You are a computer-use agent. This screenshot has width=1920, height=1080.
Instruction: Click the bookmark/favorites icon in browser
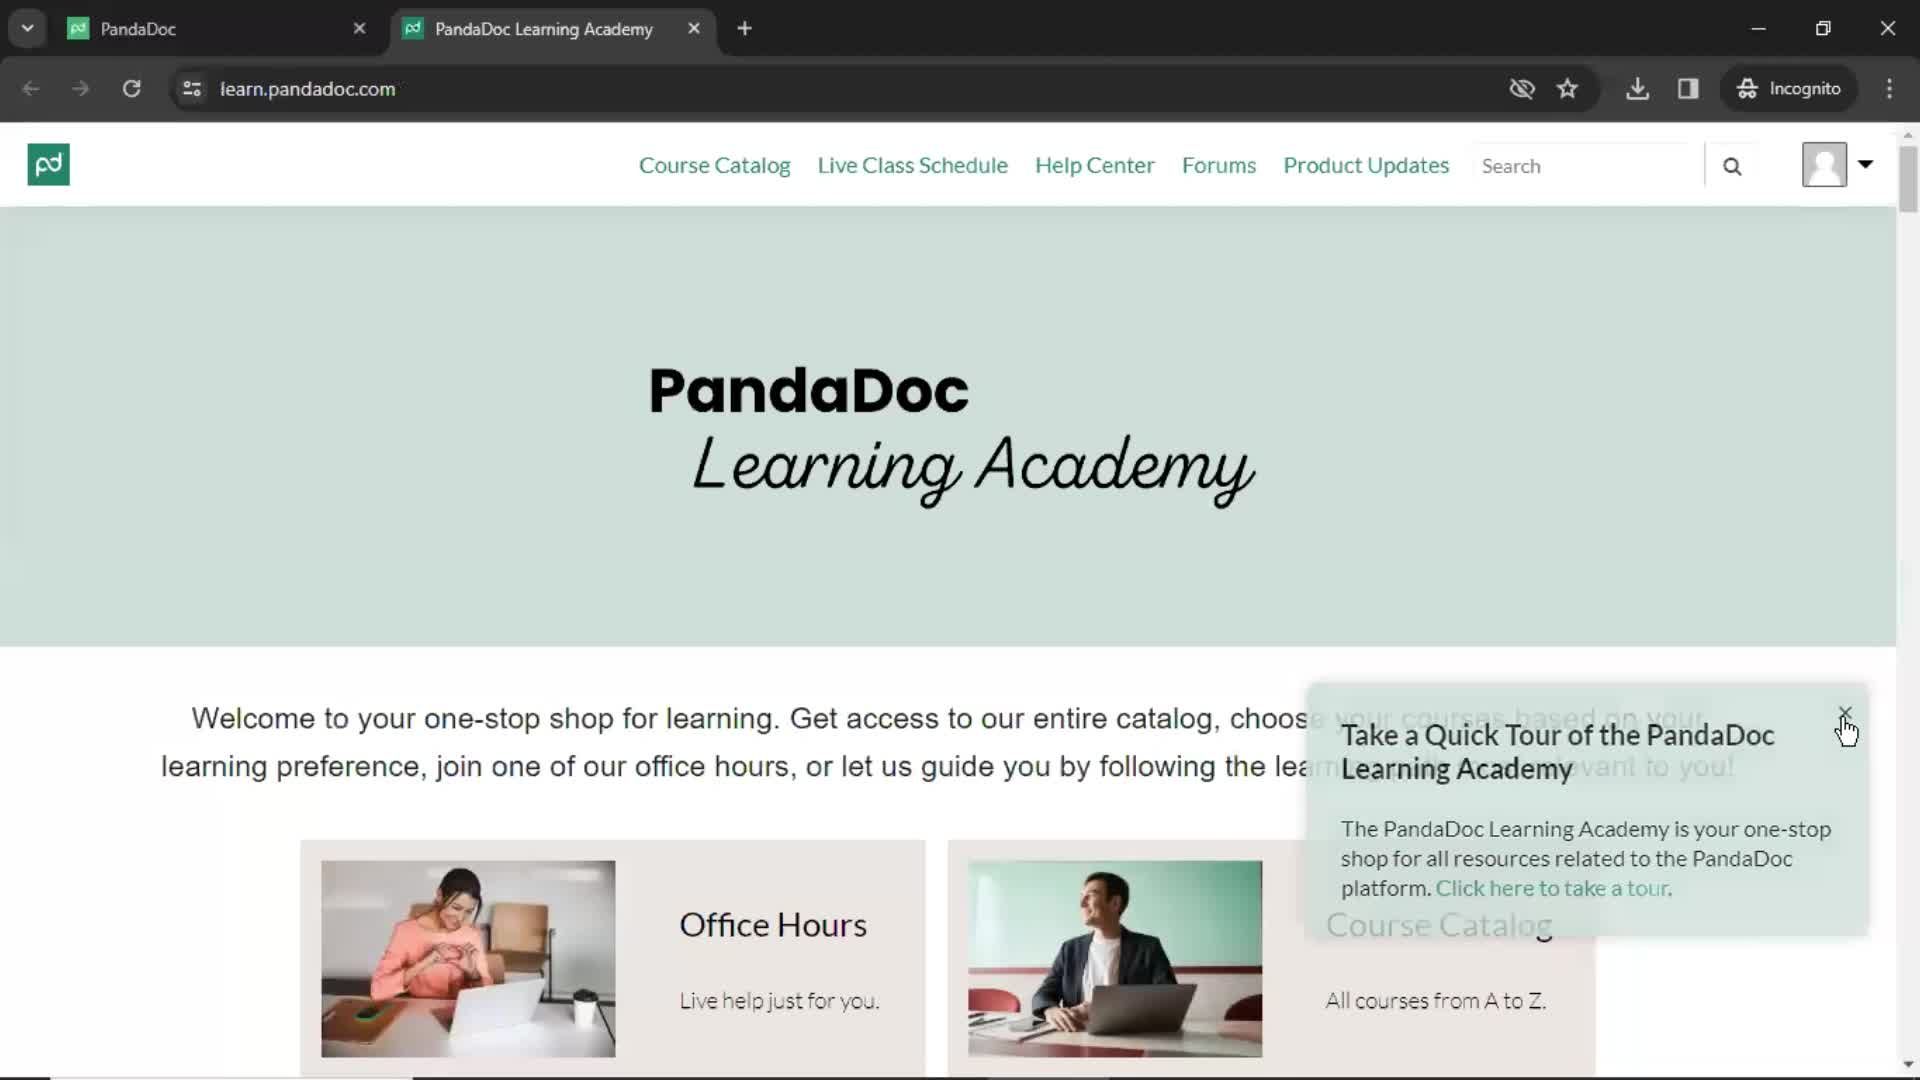pyautogui.click(x=1568, y=88)
